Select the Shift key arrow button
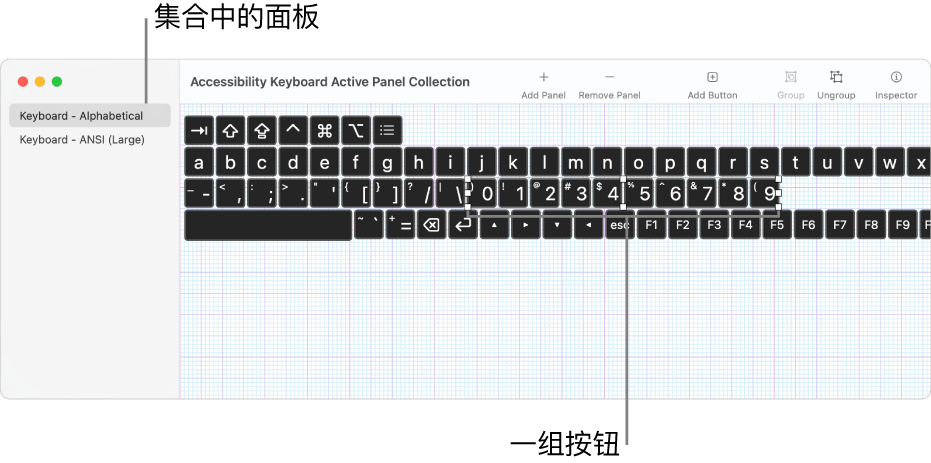Screen dimensions: 931x463 pyautogui.click(x=230, y=131)
